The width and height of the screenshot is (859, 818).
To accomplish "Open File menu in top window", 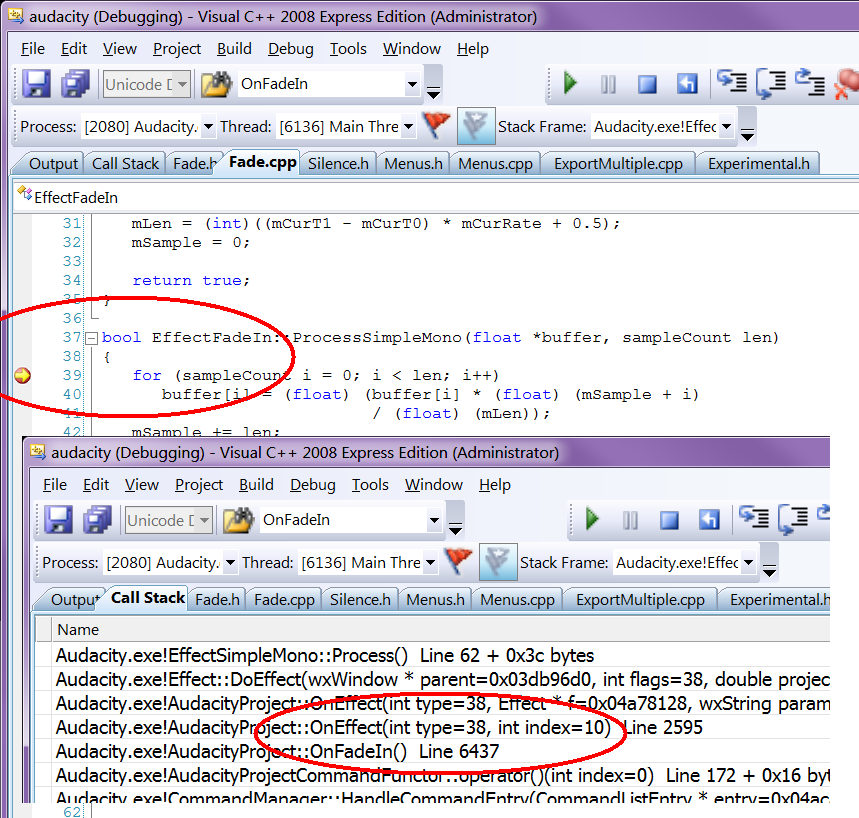I will 33,49.
